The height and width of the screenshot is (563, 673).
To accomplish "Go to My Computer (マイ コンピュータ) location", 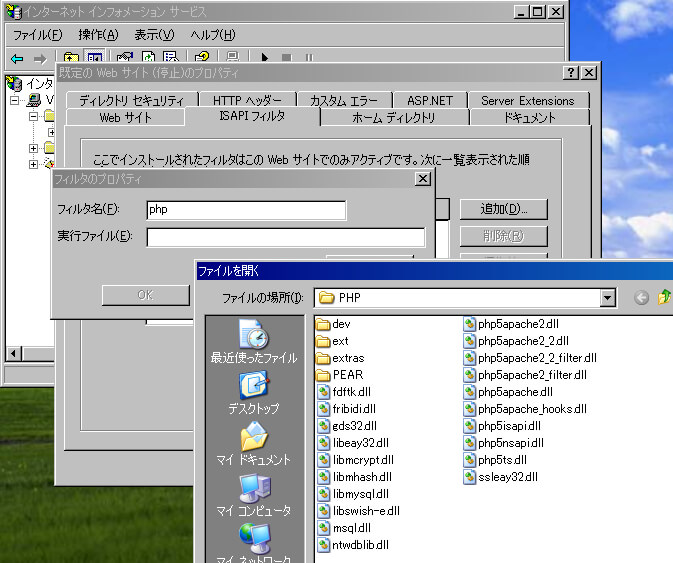I will pyautogui.click(x=253, y=495).
